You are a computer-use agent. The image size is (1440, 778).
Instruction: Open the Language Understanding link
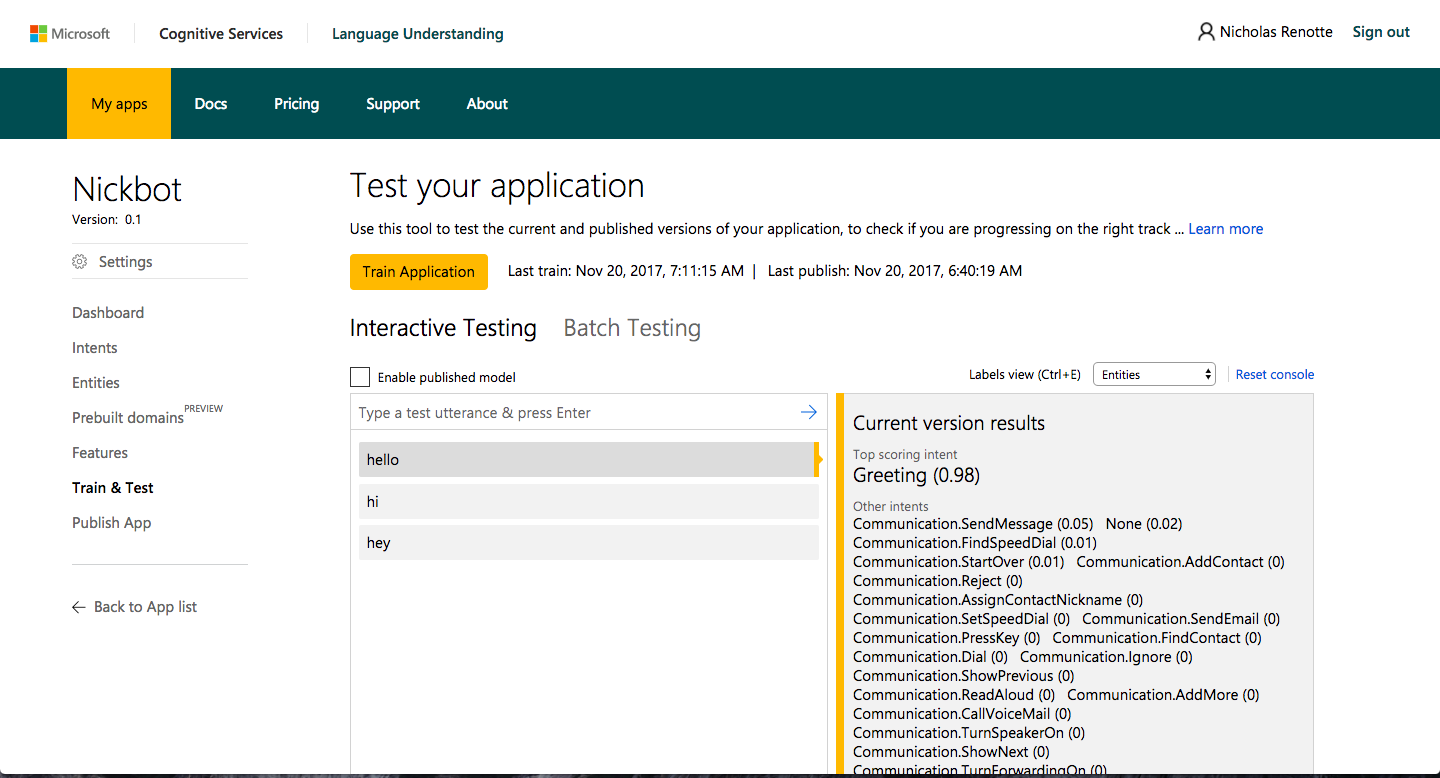coord(418,34)
